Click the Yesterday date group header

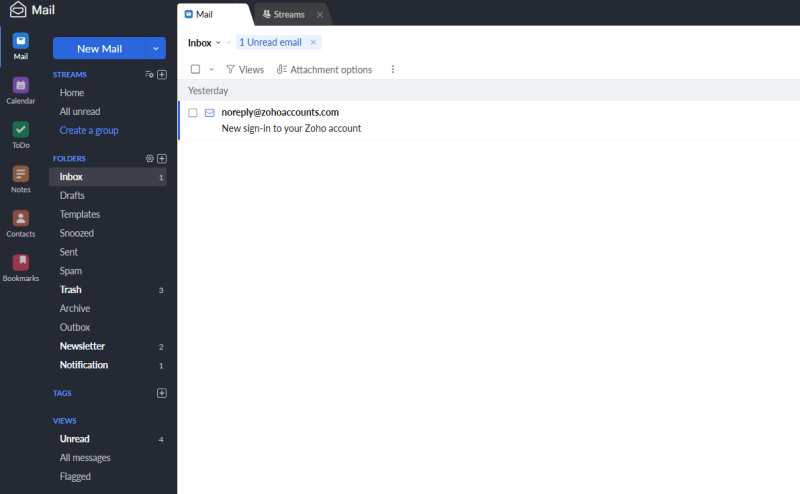208,91
